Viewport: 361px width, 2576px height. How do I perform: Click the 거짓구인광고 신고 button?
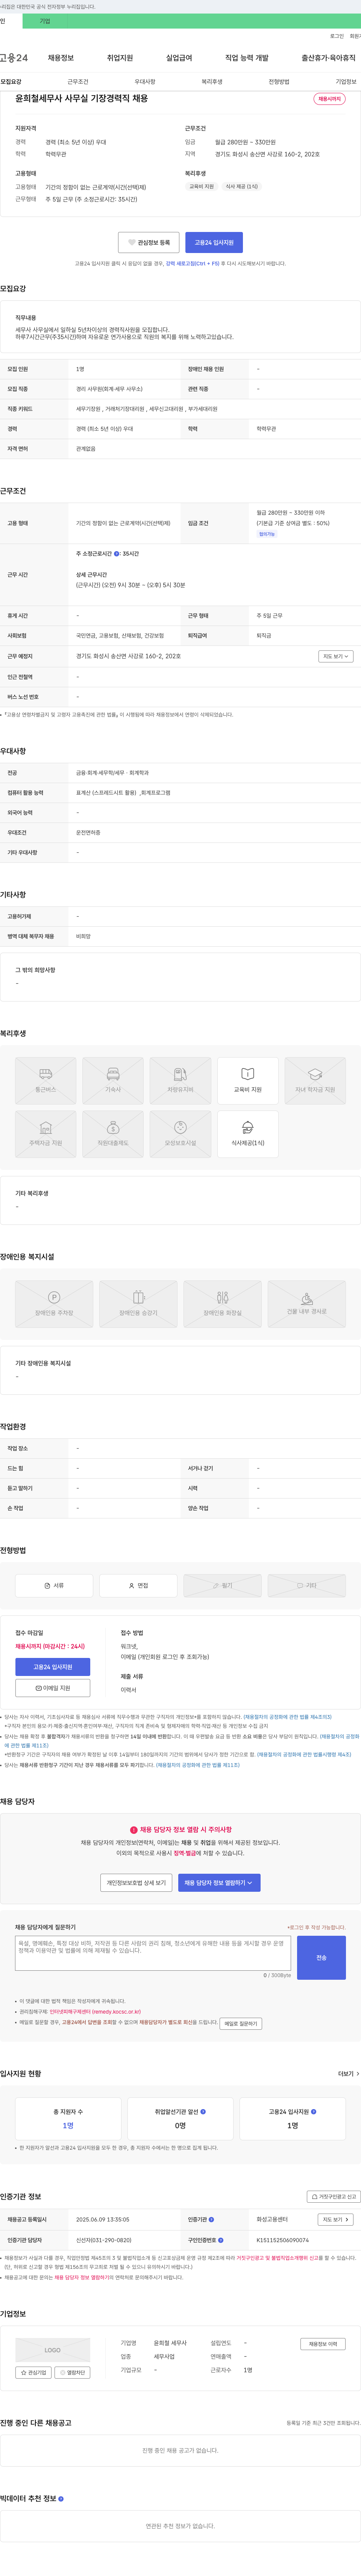(x=333, y=2197)
